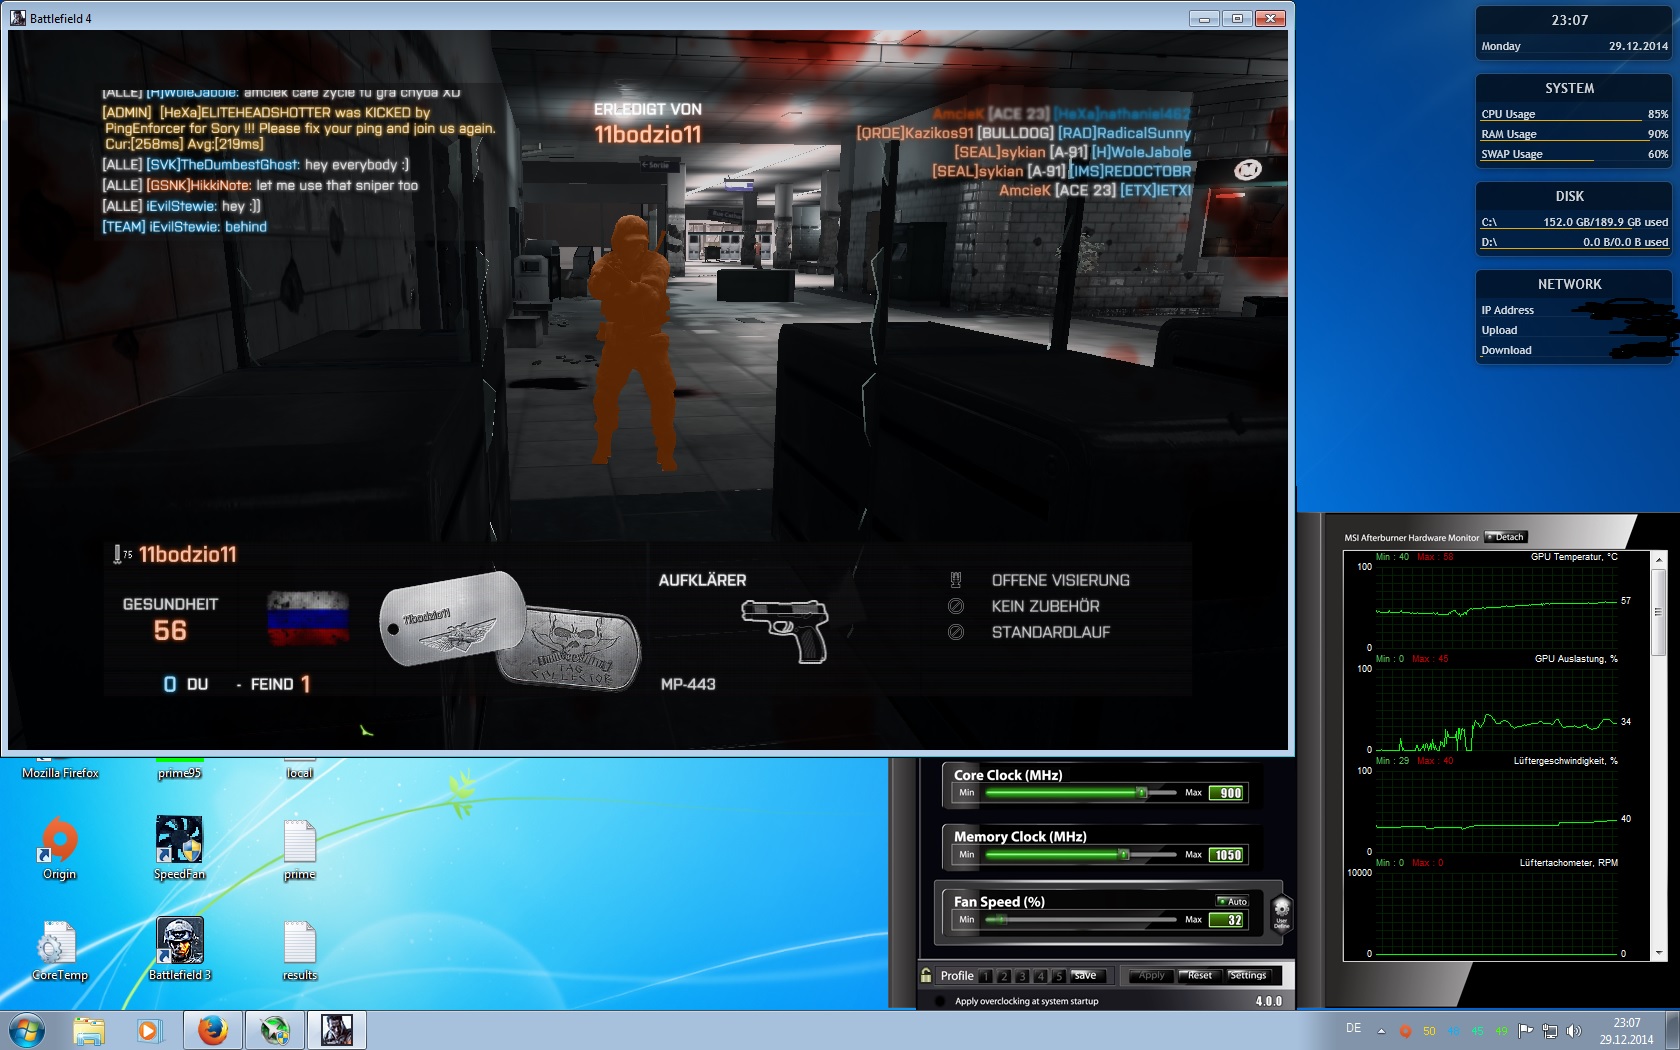Click the tray temperature reading 50

click(x=1429, y=1031)
